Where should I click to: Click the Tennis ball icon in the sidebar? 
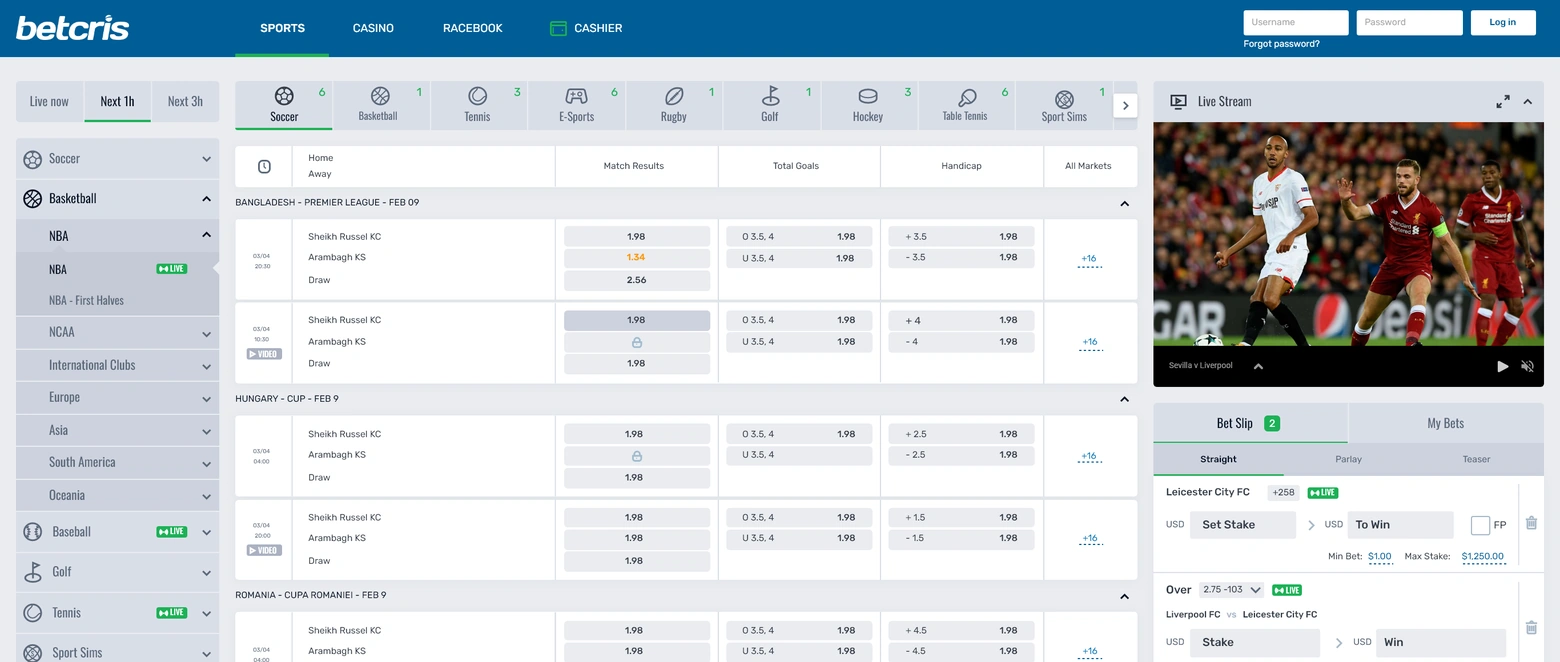(x=32, y=612)
